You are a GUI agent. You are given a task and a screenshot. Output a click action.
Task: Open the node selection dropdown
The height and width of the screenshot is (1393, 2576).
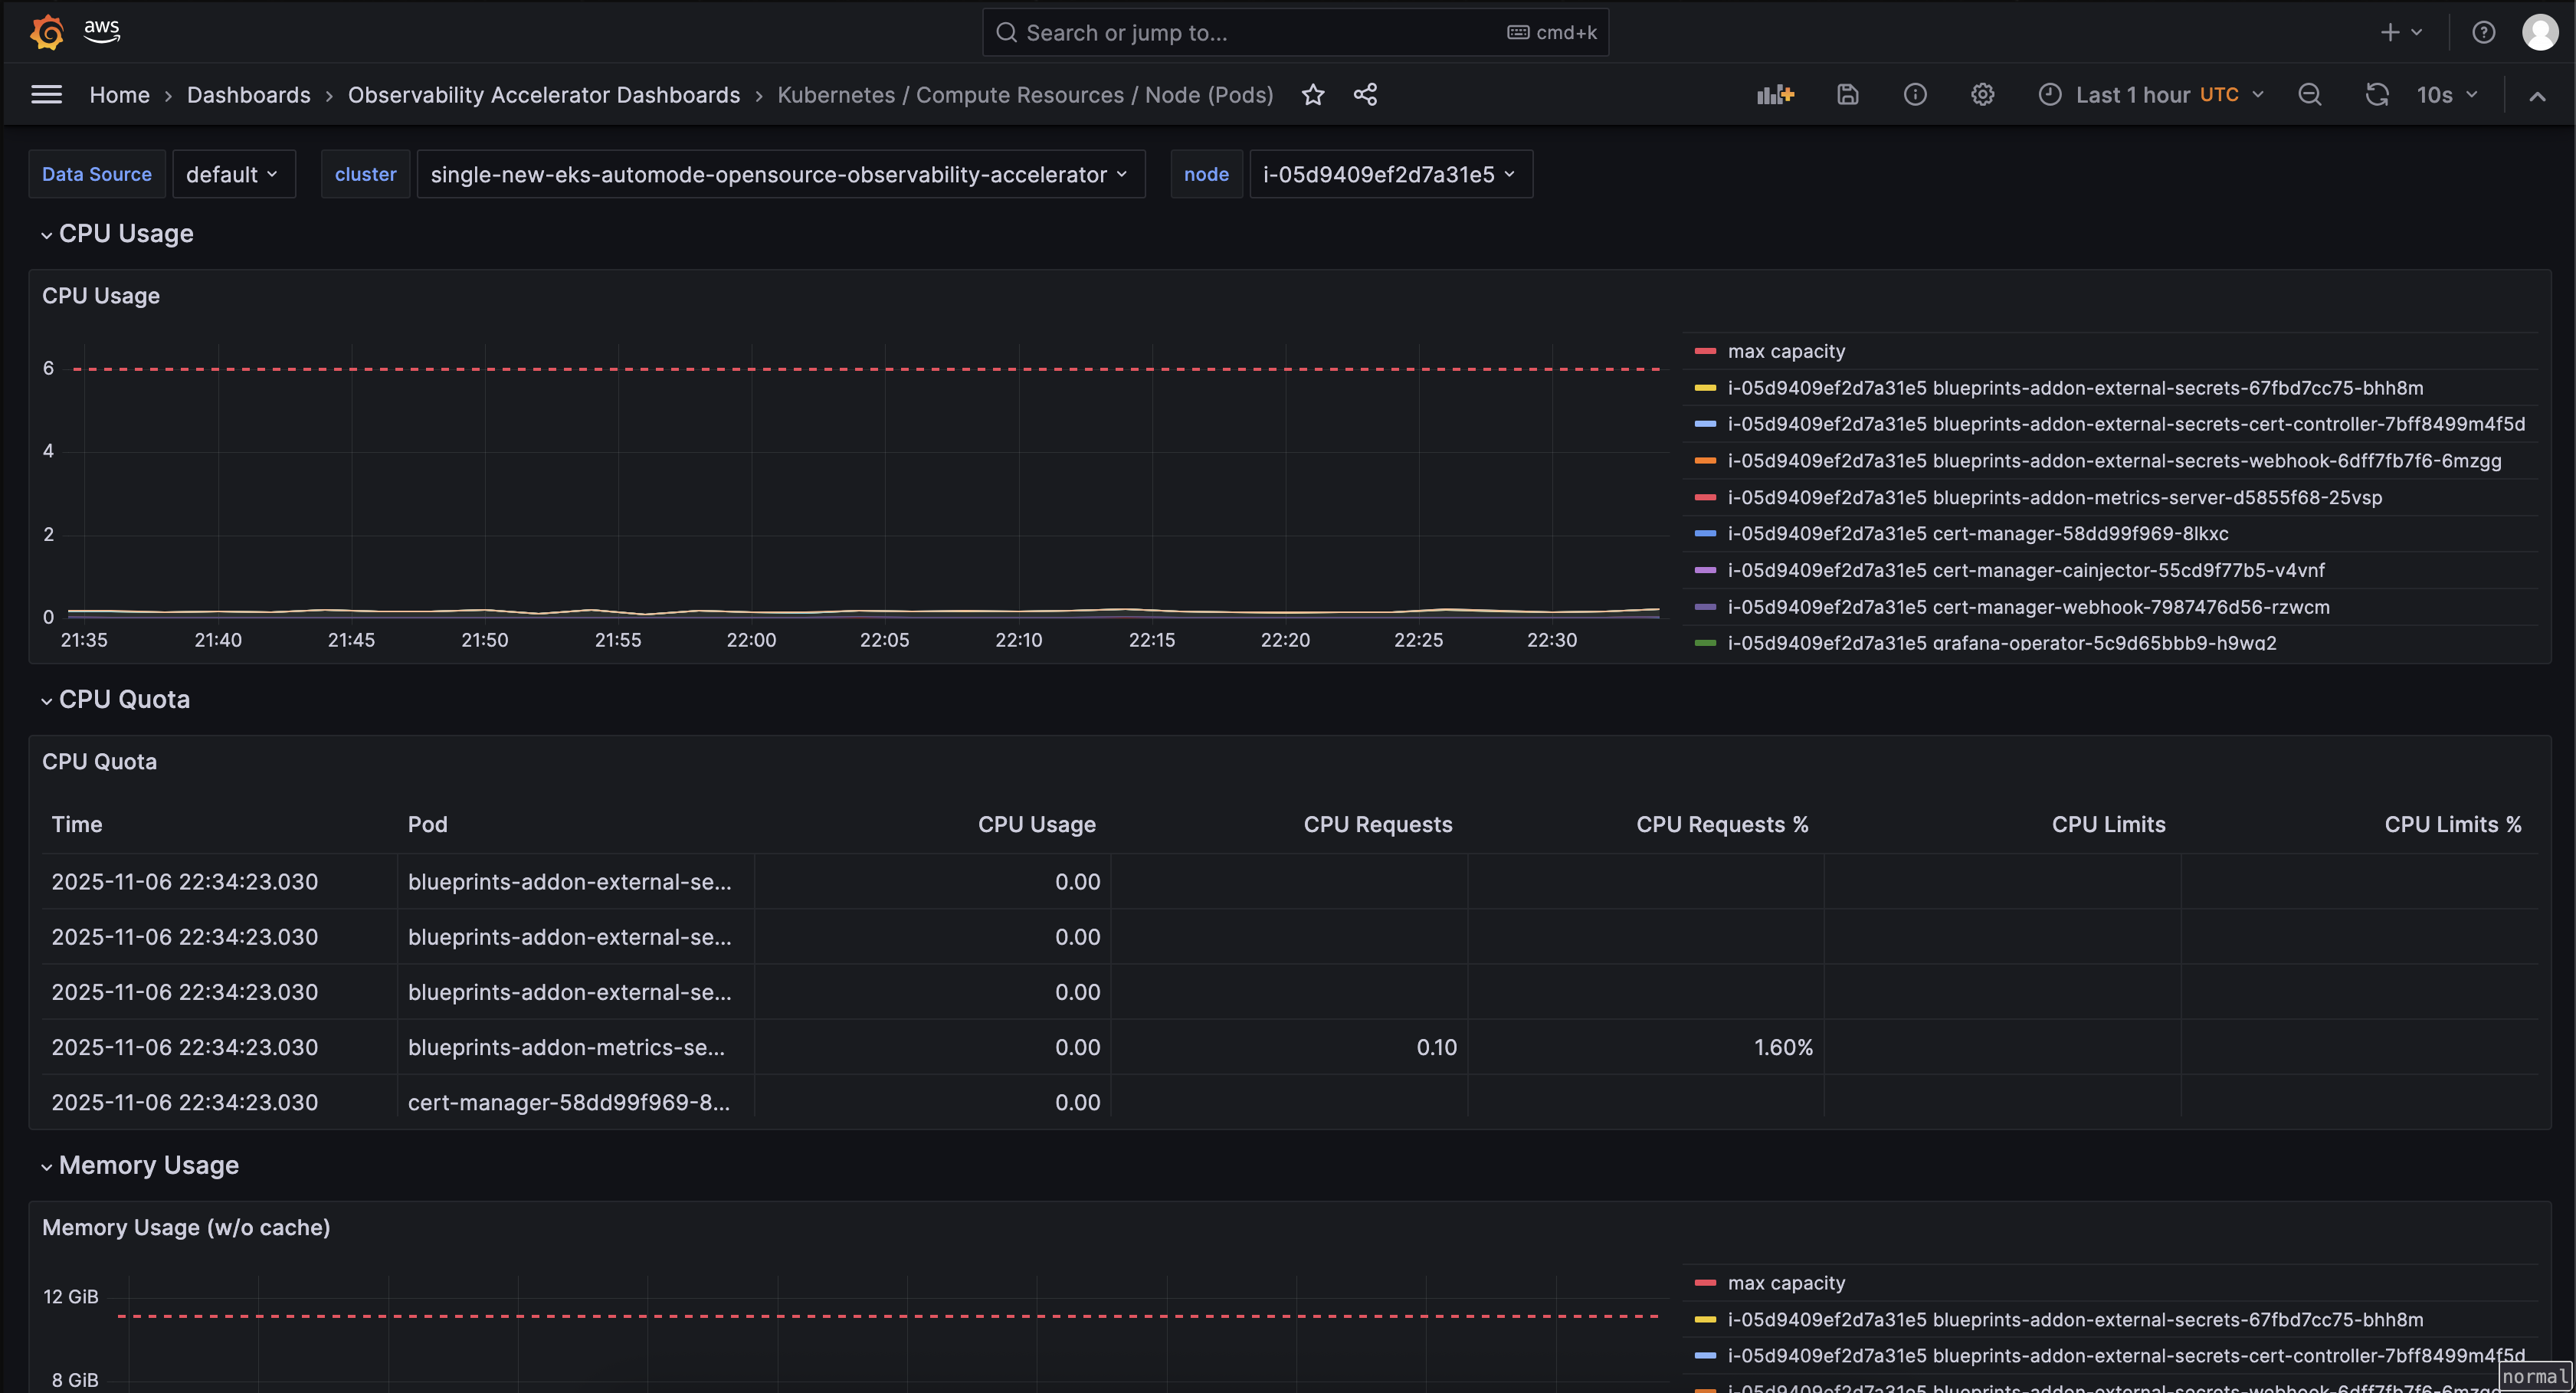click(x=1389, y=174)
